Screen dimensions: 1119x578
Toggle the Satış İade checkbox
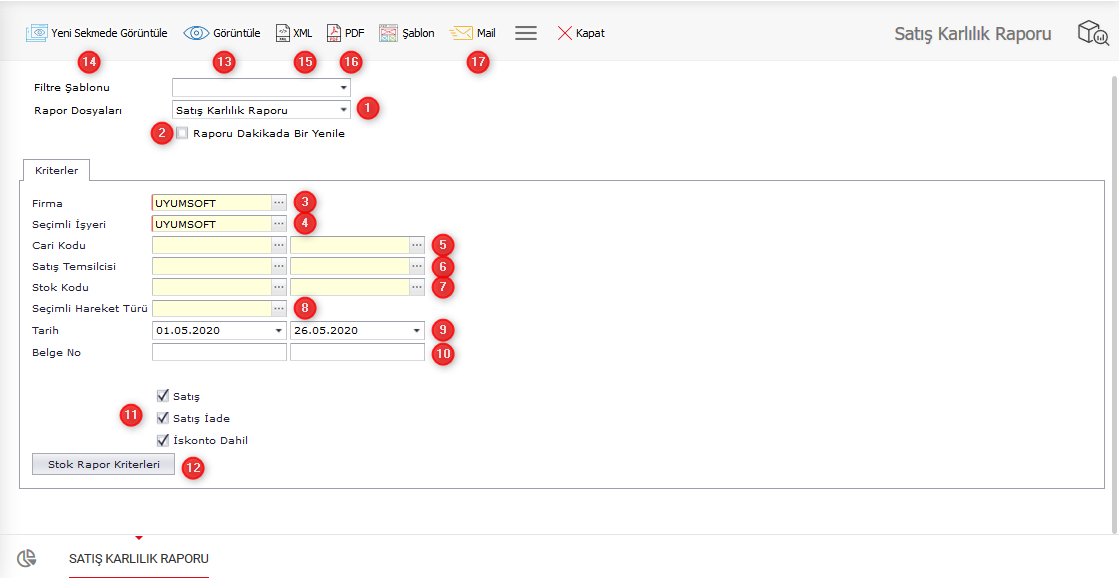tap(163, 418)
